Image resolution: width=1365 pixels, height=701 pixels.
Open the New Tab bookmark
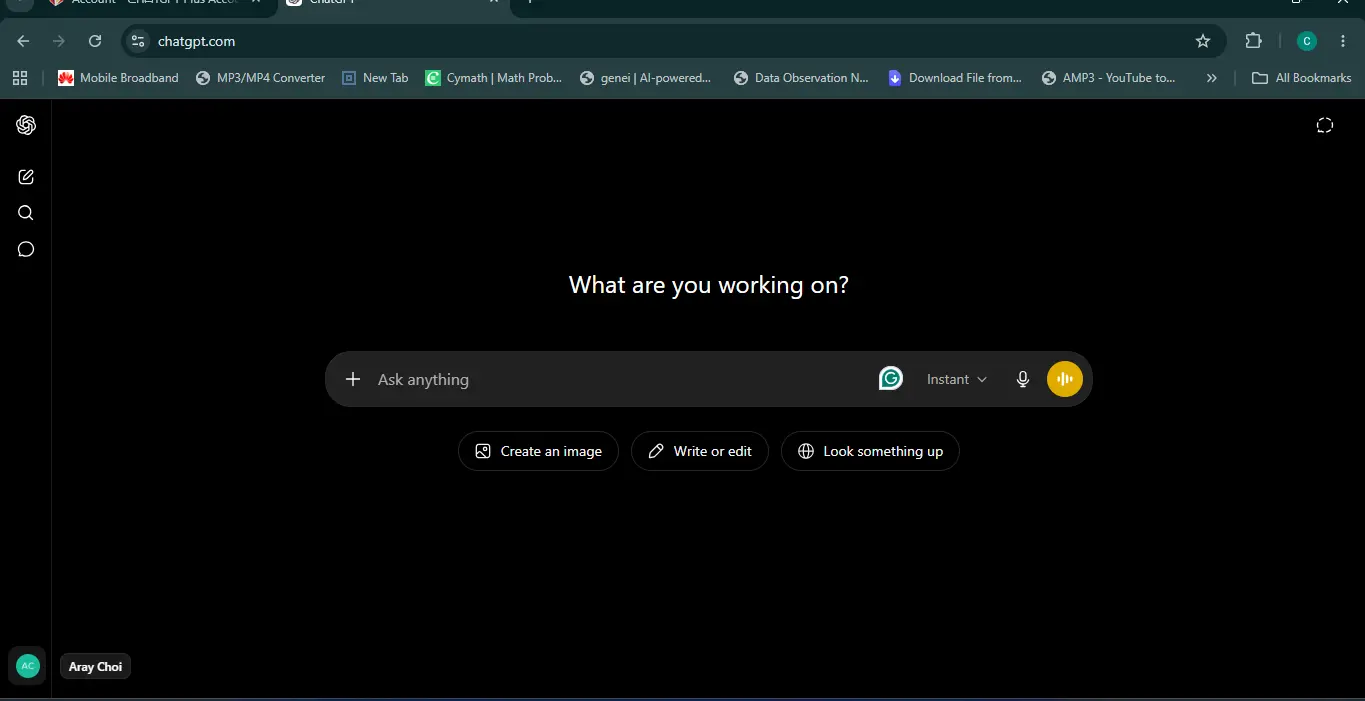pos(375,77)
